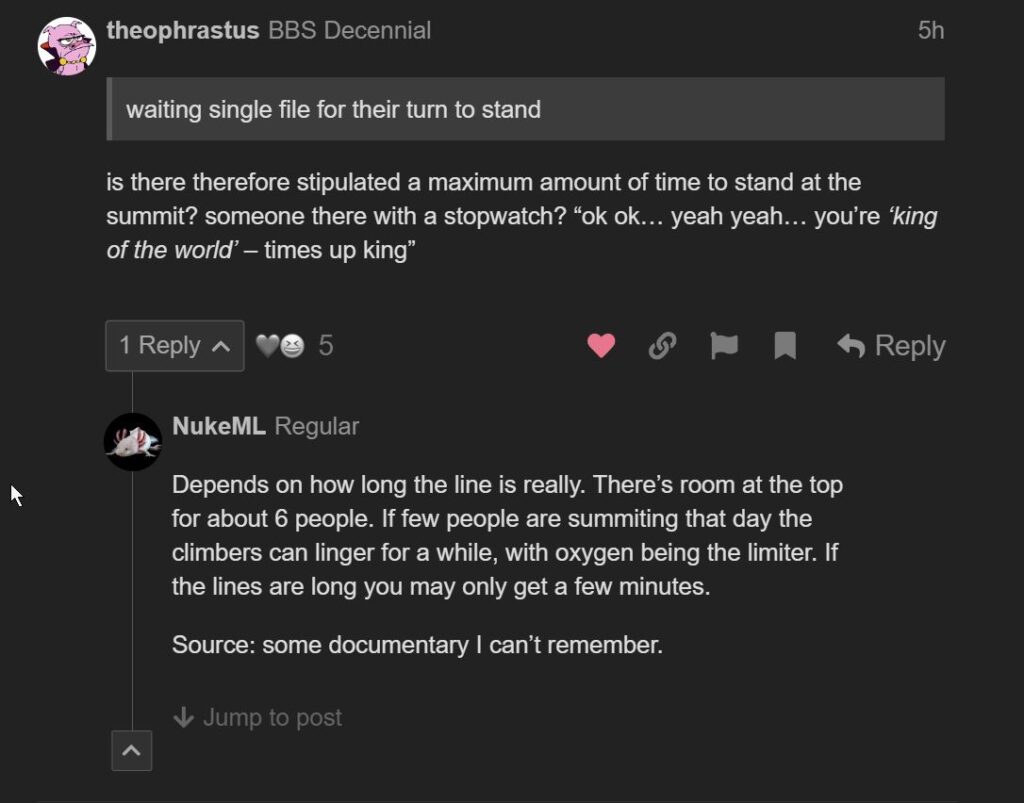Collapse the 1 Reply expander
Image resolution: width=1024 pixels, height=803 pixels.
click(175, 345)
